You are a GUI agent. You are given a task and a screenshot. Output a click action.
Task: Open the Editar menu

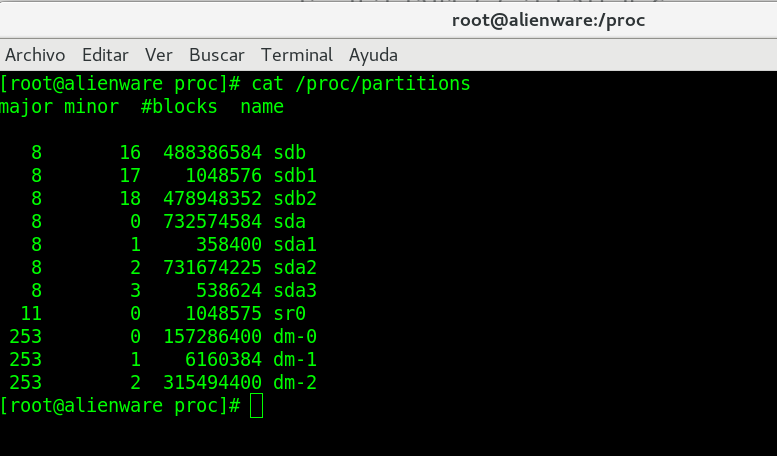105,55
